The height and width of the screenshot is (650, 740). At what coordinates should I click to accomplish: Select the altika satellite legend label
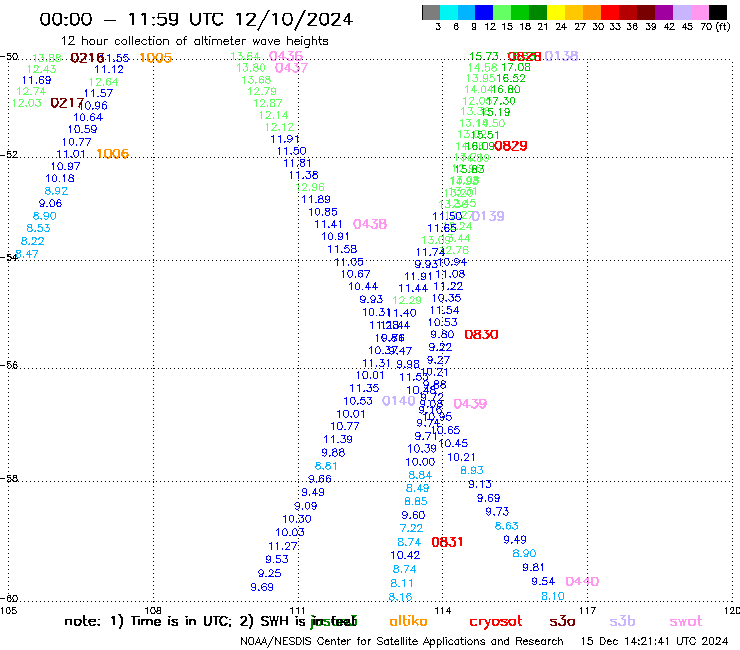408,621
